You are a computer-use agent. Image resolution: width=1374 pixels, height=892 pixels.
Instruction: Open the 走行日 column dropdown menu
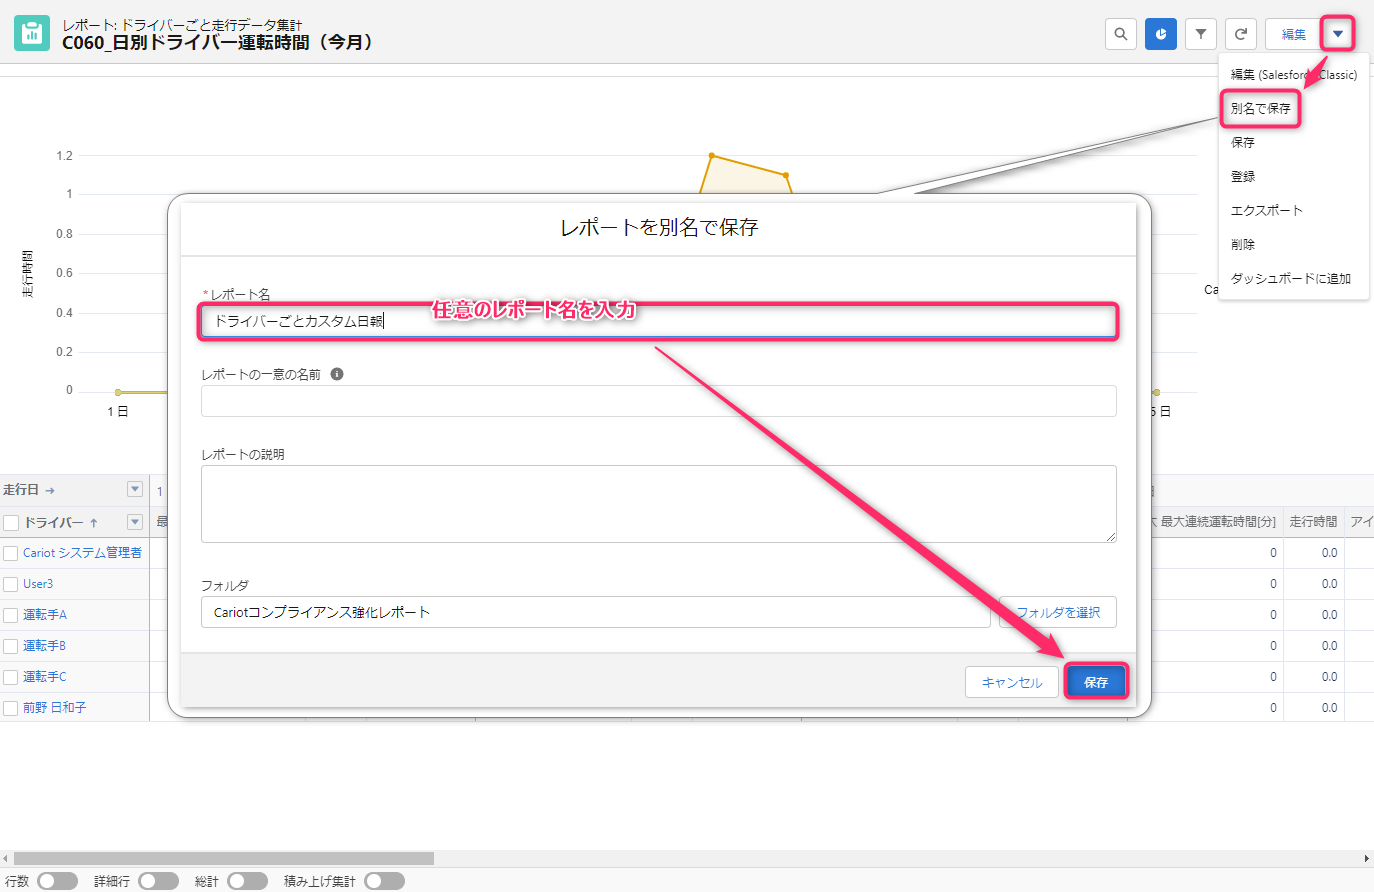[x=135, y=489]
